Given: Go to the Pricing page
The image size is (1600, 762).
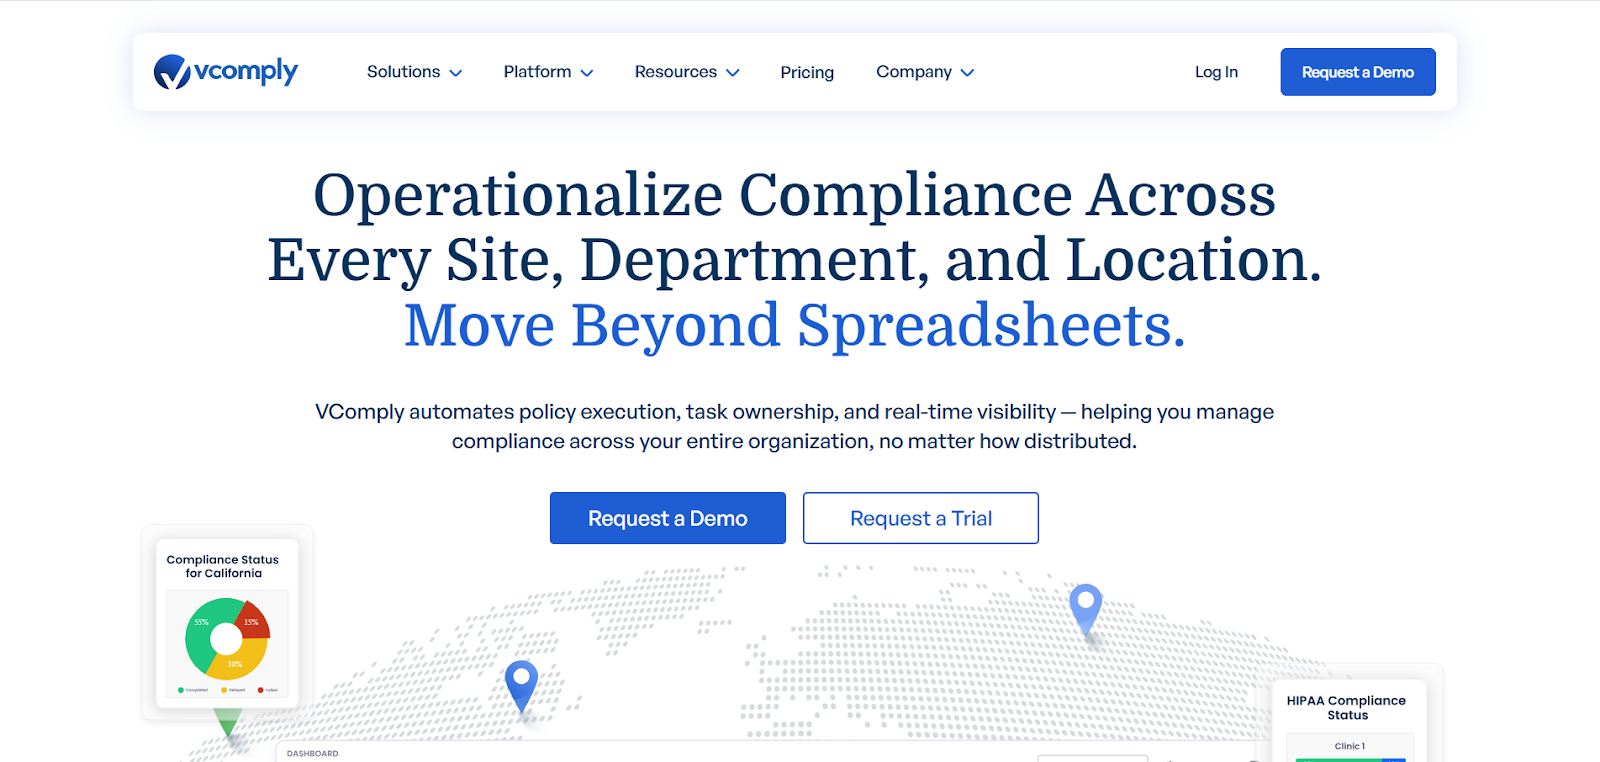Looking at the screenshot, I should [807, 72].
